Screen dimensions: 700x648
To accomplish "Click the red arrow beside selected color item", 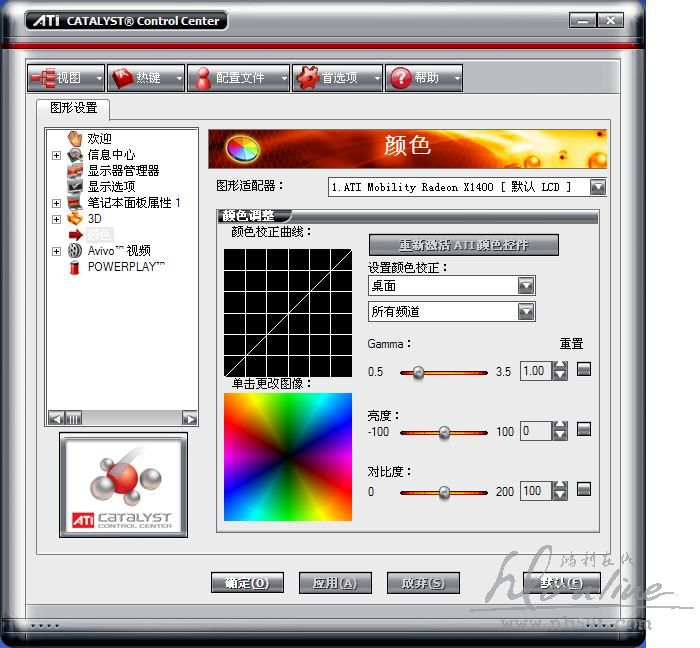I will pyautogui.click(x=75, y=235).
